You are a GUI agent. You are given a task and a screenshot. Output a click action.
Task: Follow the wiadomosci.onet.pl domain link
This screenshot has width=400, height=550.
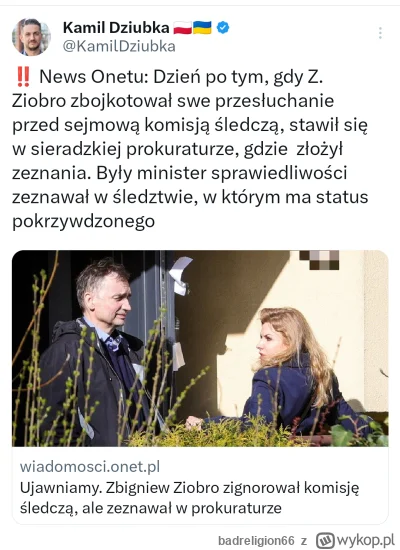[90, 467]
